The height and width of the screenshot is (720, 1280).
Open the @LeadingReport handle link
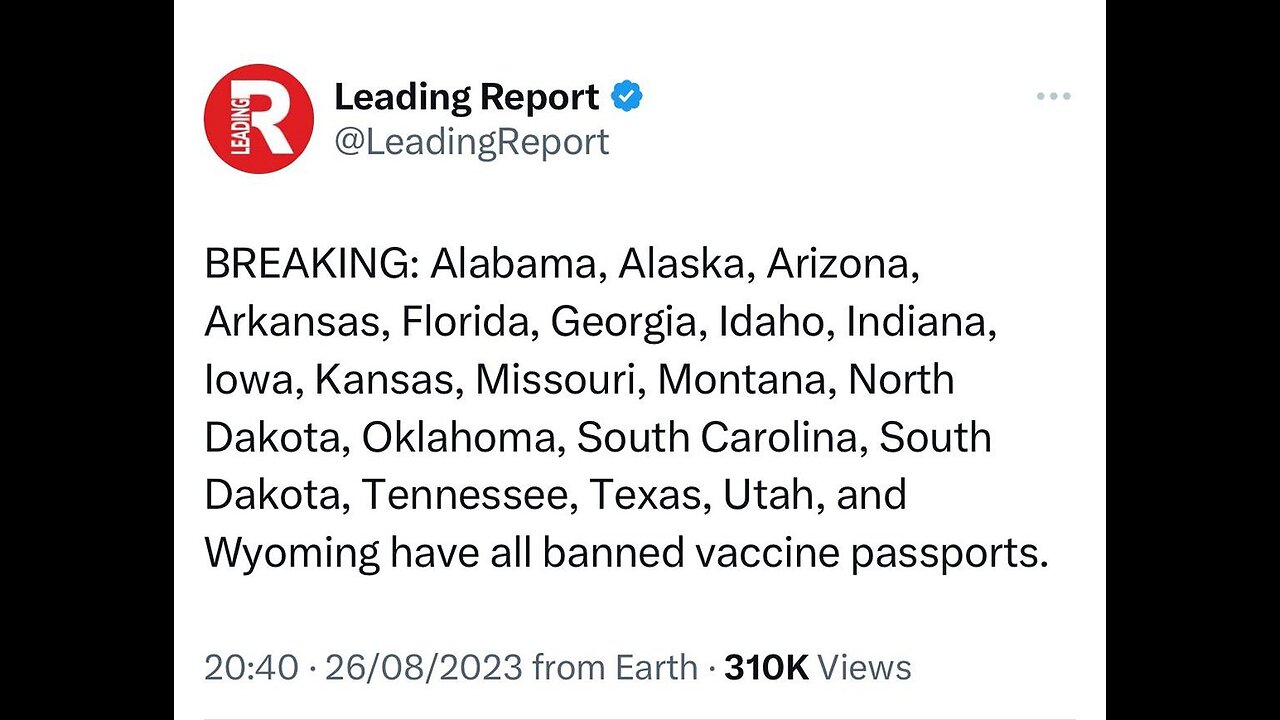click(471, 142)
